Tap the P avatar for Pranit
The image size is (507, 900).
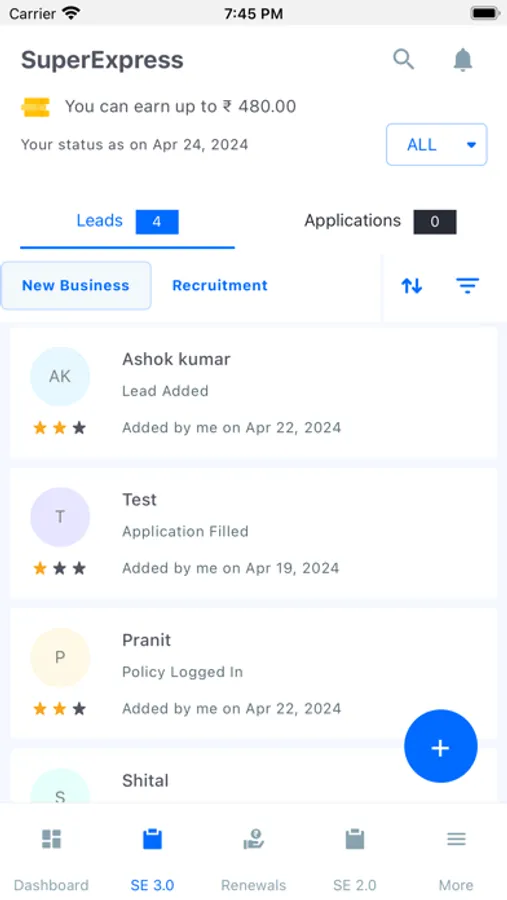pos(60,657)
